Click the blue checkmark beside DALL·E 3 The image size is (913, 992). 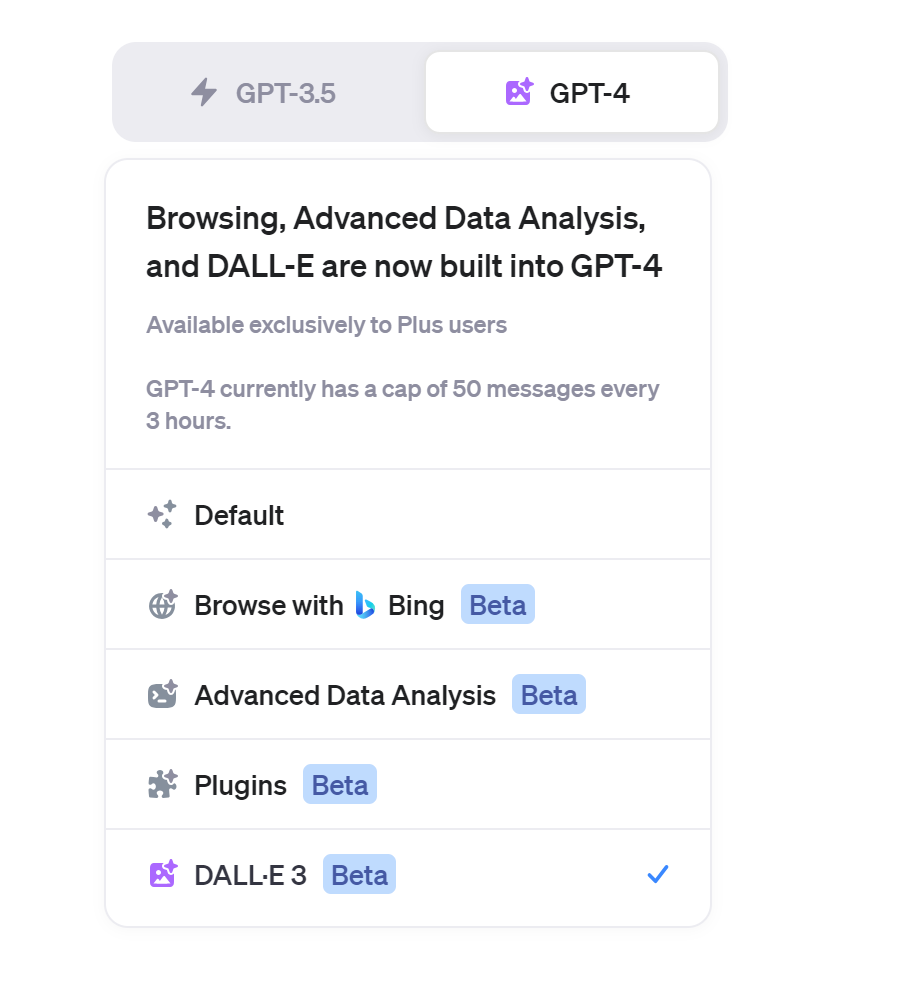(657, 875)
